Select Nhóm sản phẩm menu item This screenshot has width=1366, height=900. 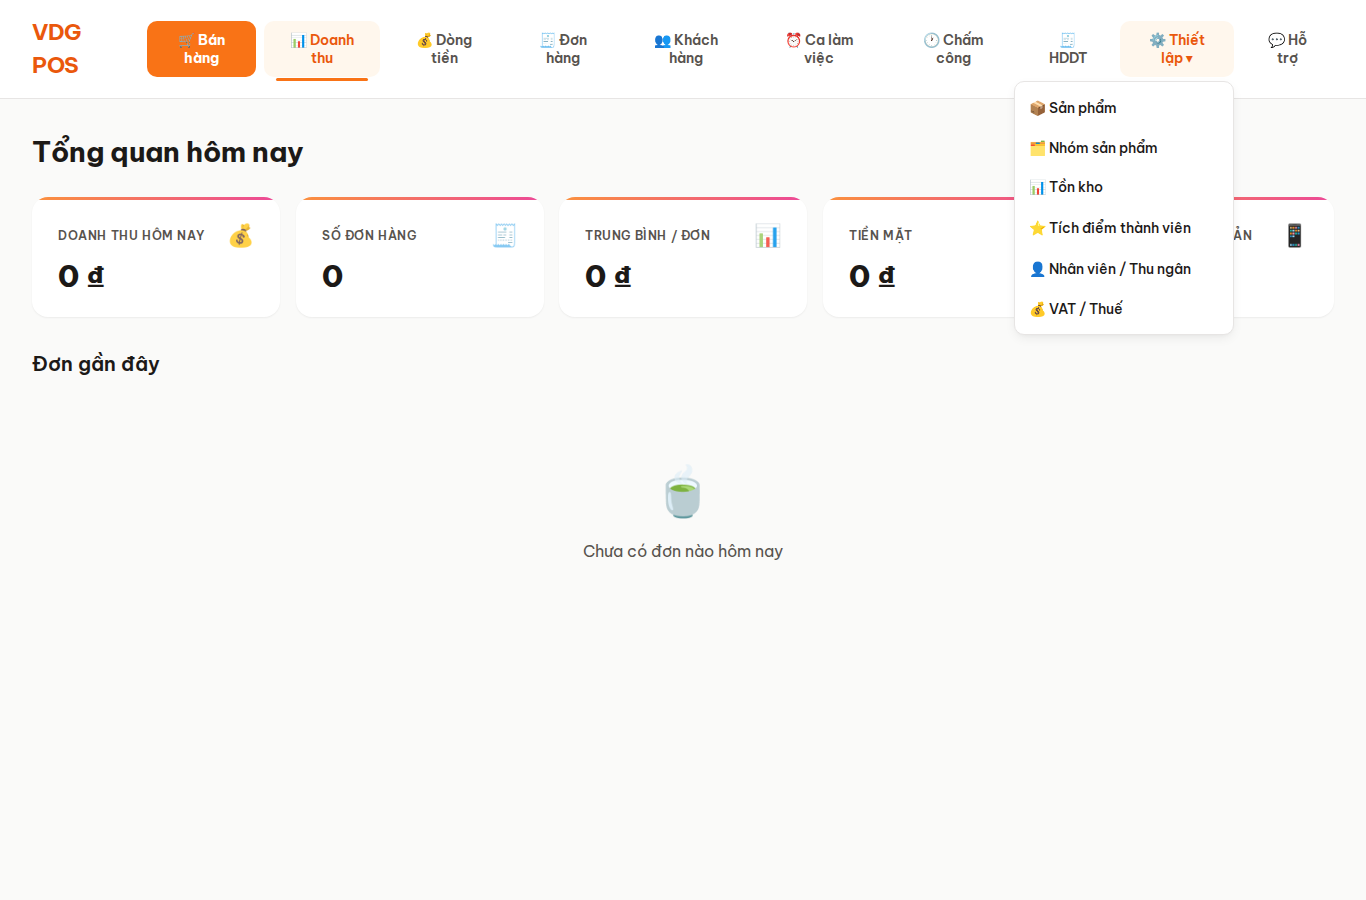1124,148
